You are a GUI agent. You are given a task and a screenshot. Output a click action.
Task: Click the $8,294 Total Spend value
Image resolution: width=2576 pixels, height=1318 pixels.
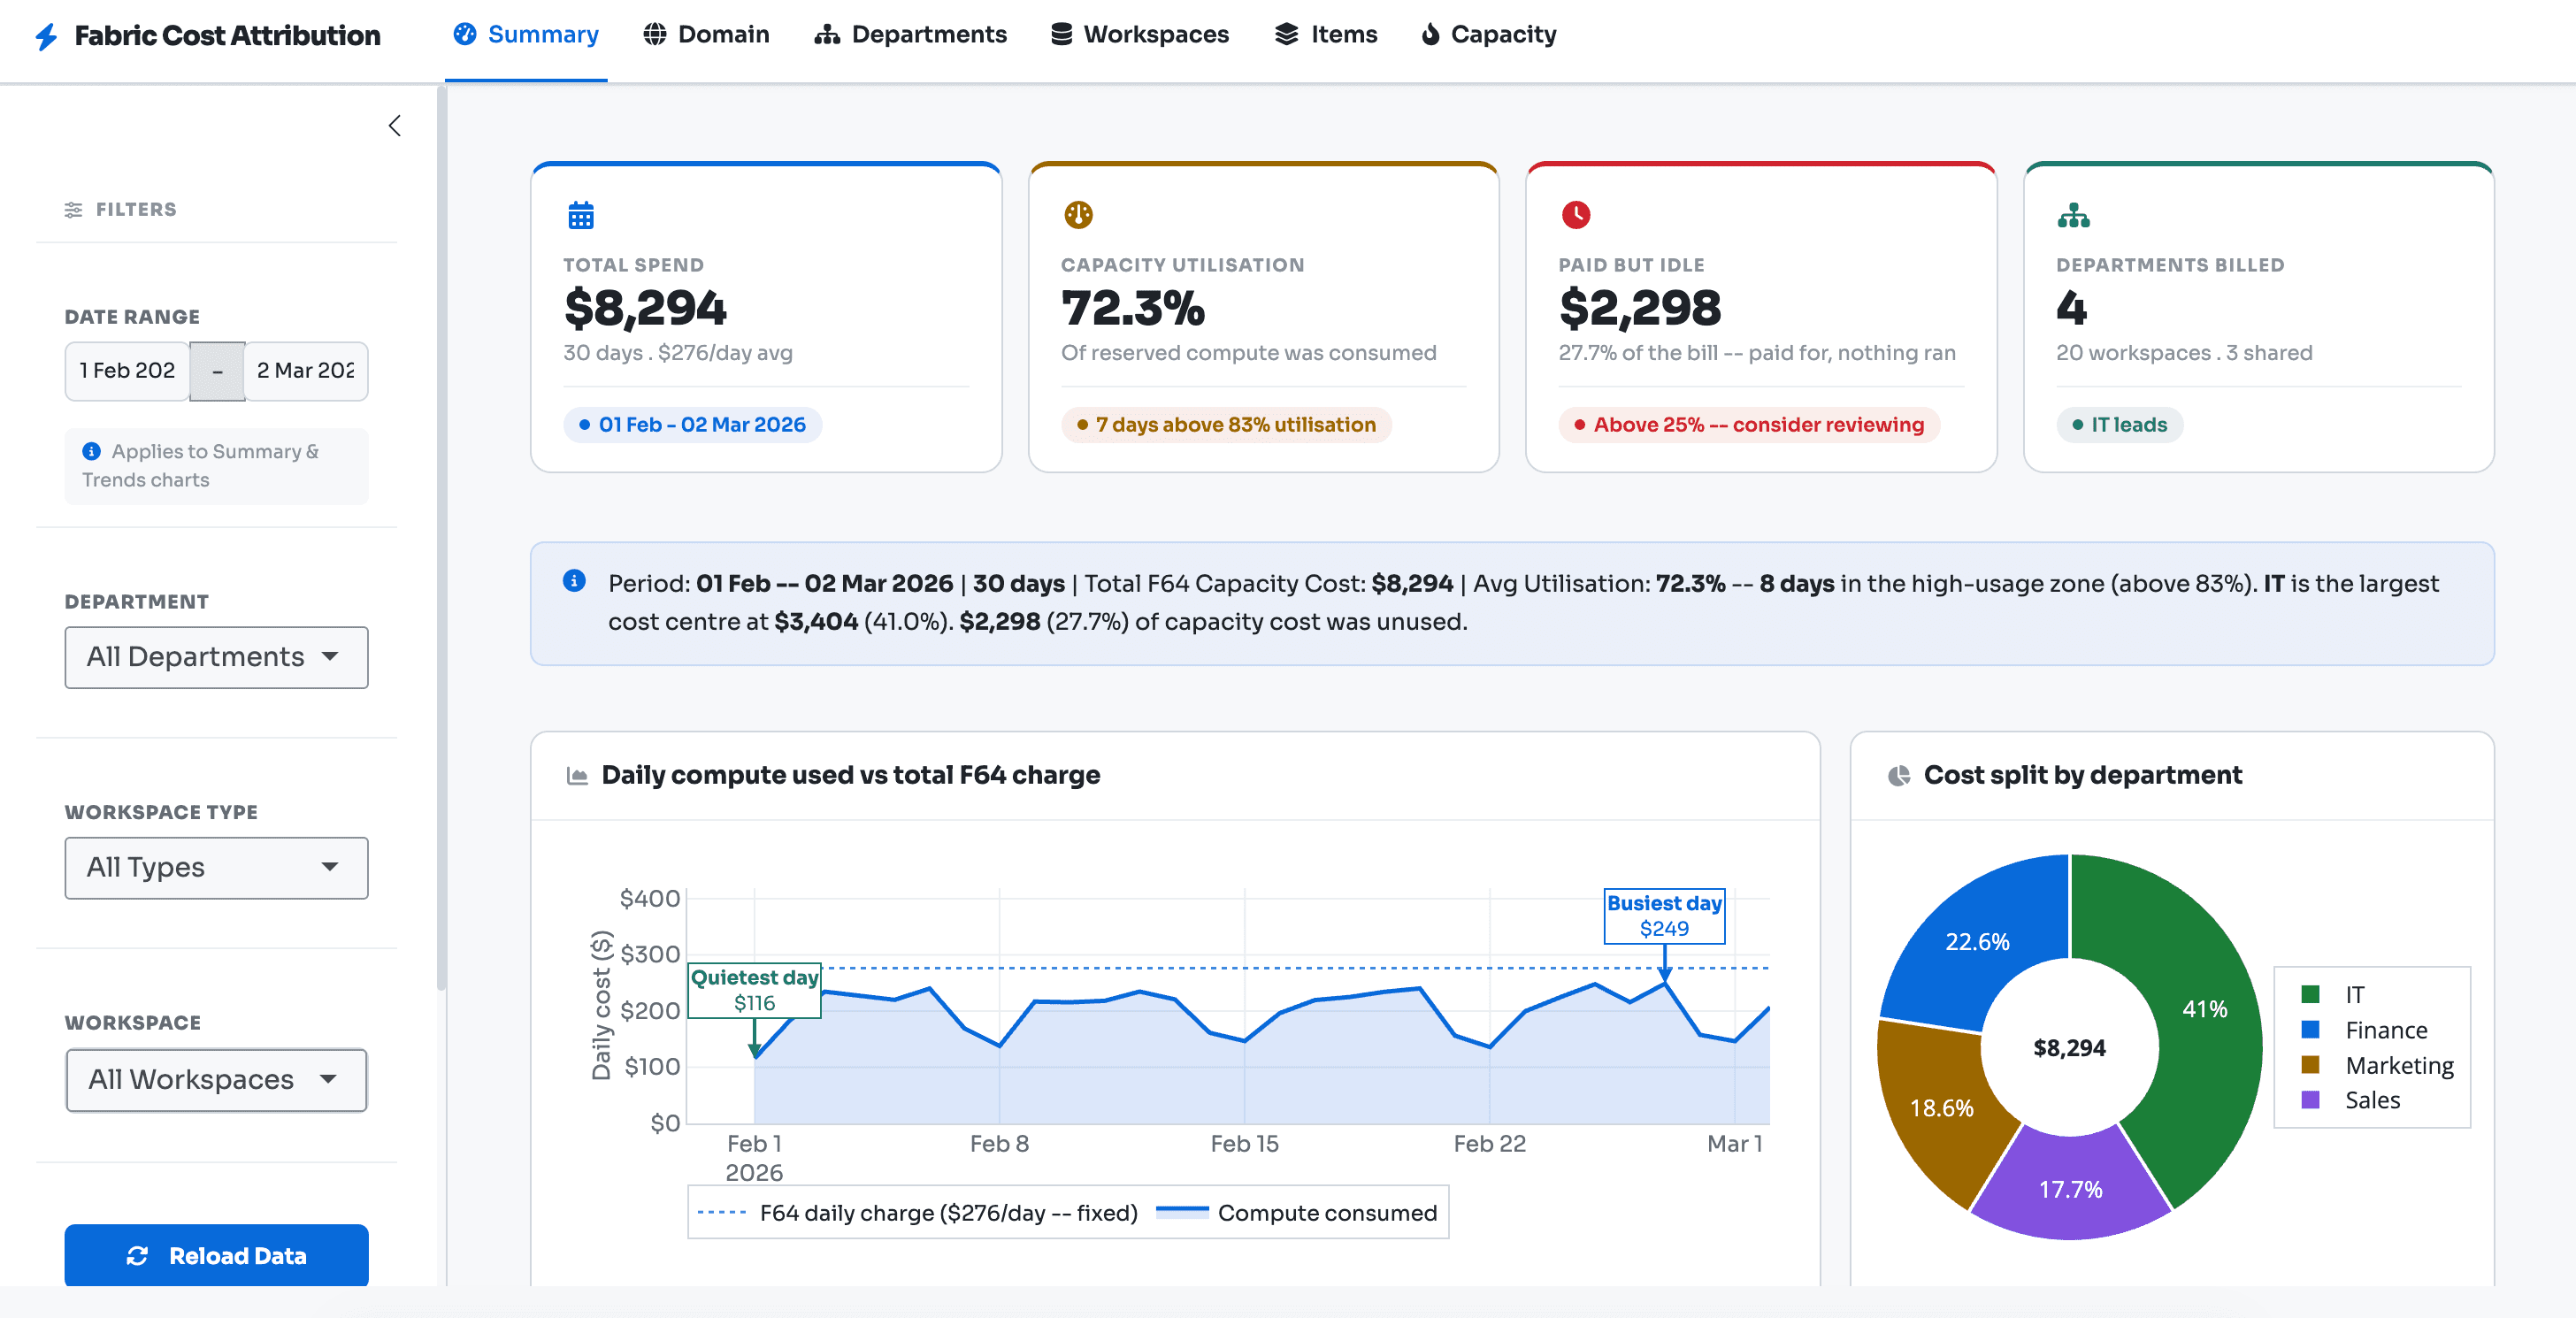click(645, 308)
